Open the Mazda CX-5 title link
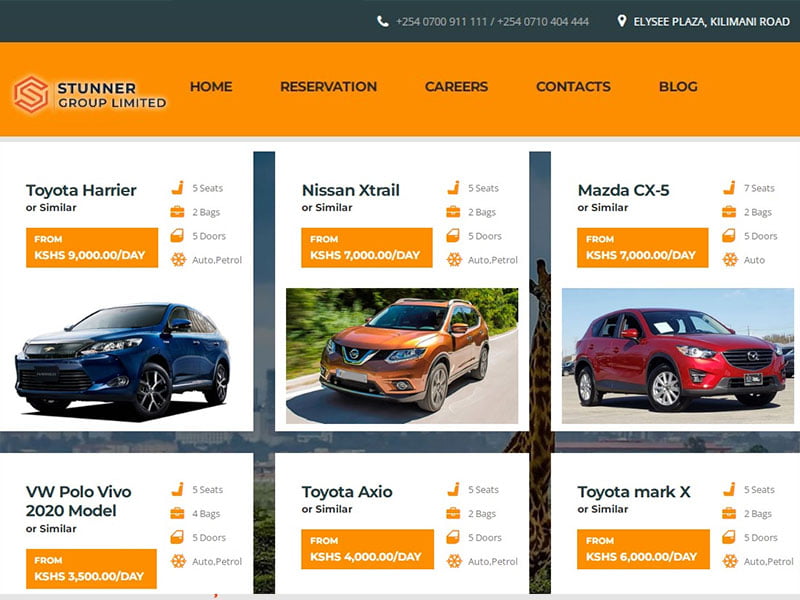 623,190
